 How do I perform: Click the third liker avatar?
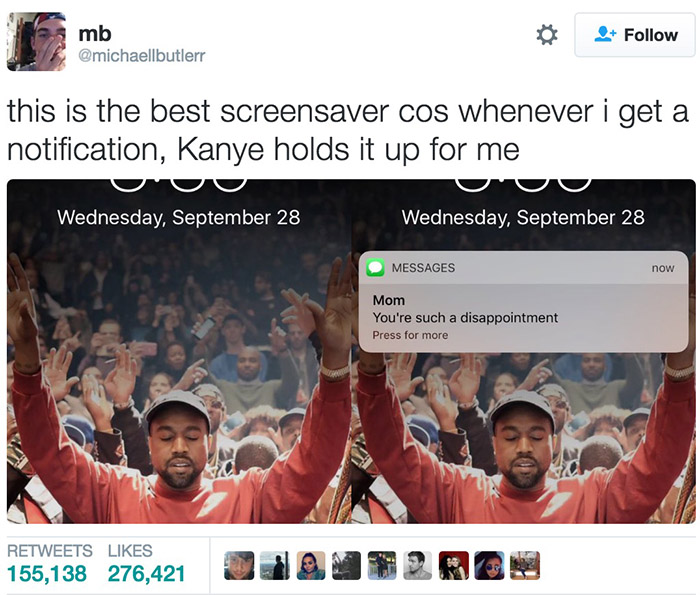coord(311,566)
